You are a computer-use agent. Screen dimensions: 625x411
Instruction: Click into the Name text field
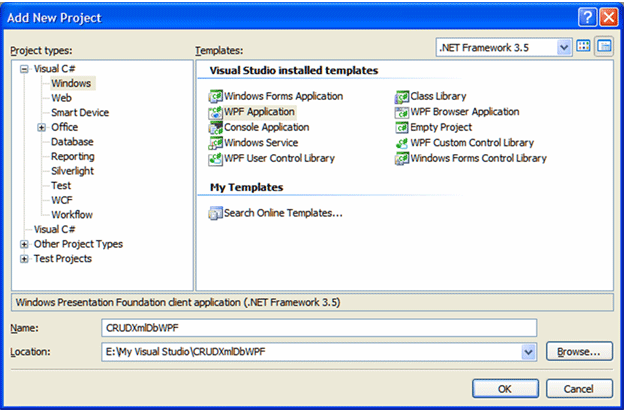[x=319, y=328]
